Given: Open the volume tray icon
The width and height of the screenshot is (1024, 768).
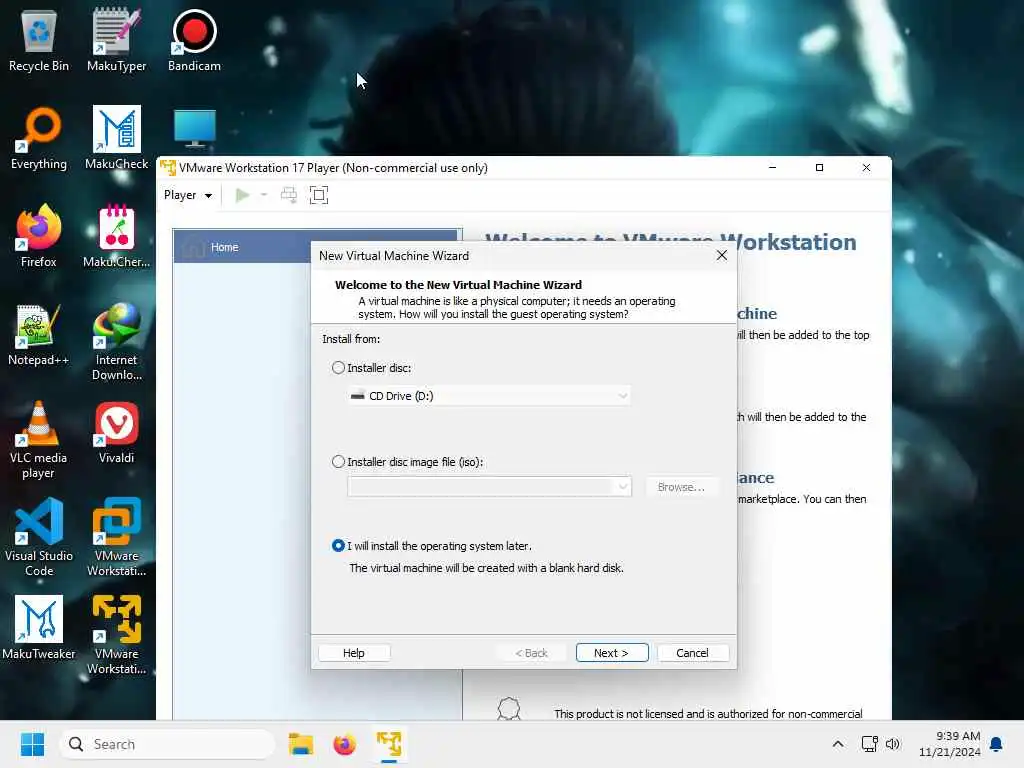Looking at the screenshot, I should [893, 744].
